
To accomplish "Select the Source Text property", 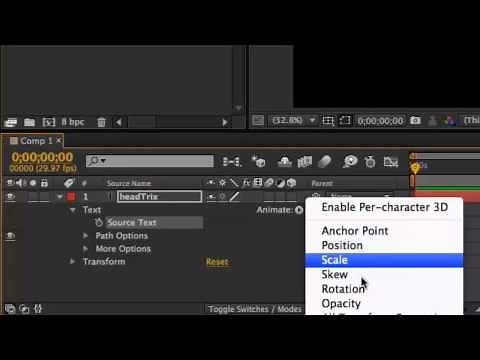I will (x=132, y=222).
